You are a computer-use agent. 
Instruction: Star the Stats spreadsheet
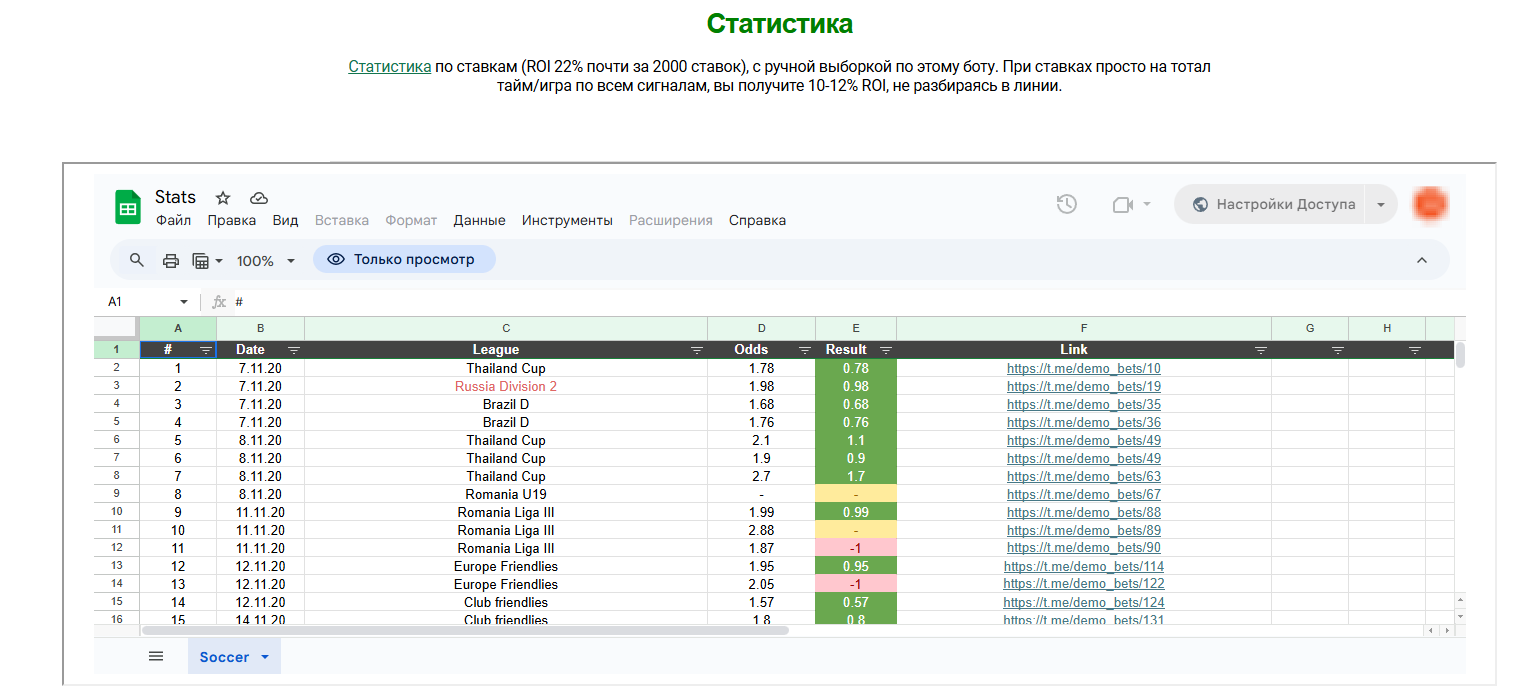pos(223,198)
